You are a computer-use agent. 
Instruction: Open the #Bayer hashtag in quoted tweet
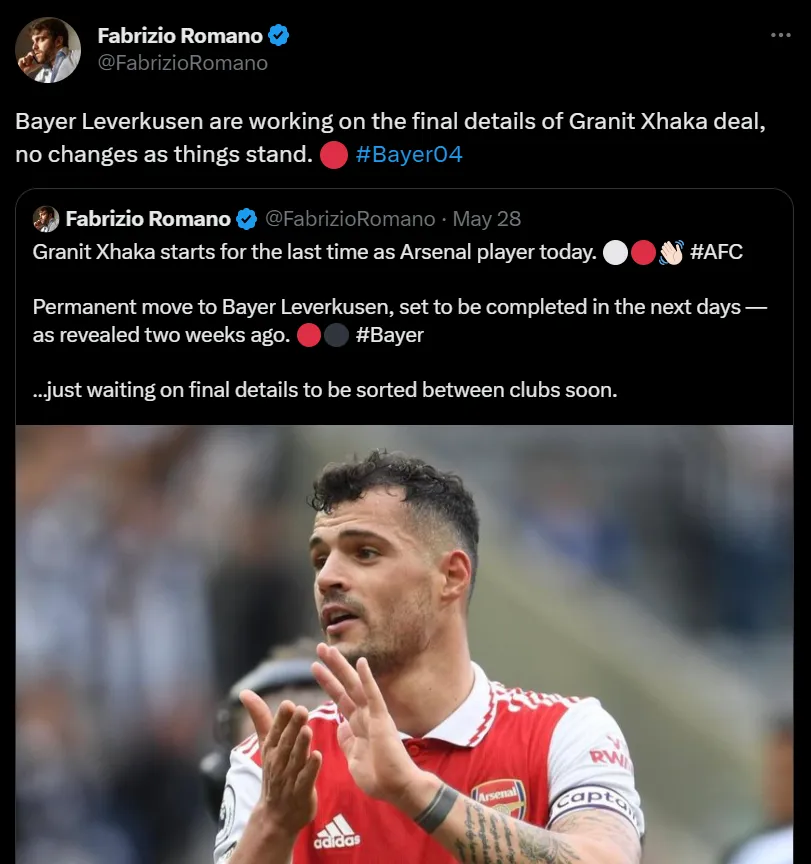pos(390,335)
